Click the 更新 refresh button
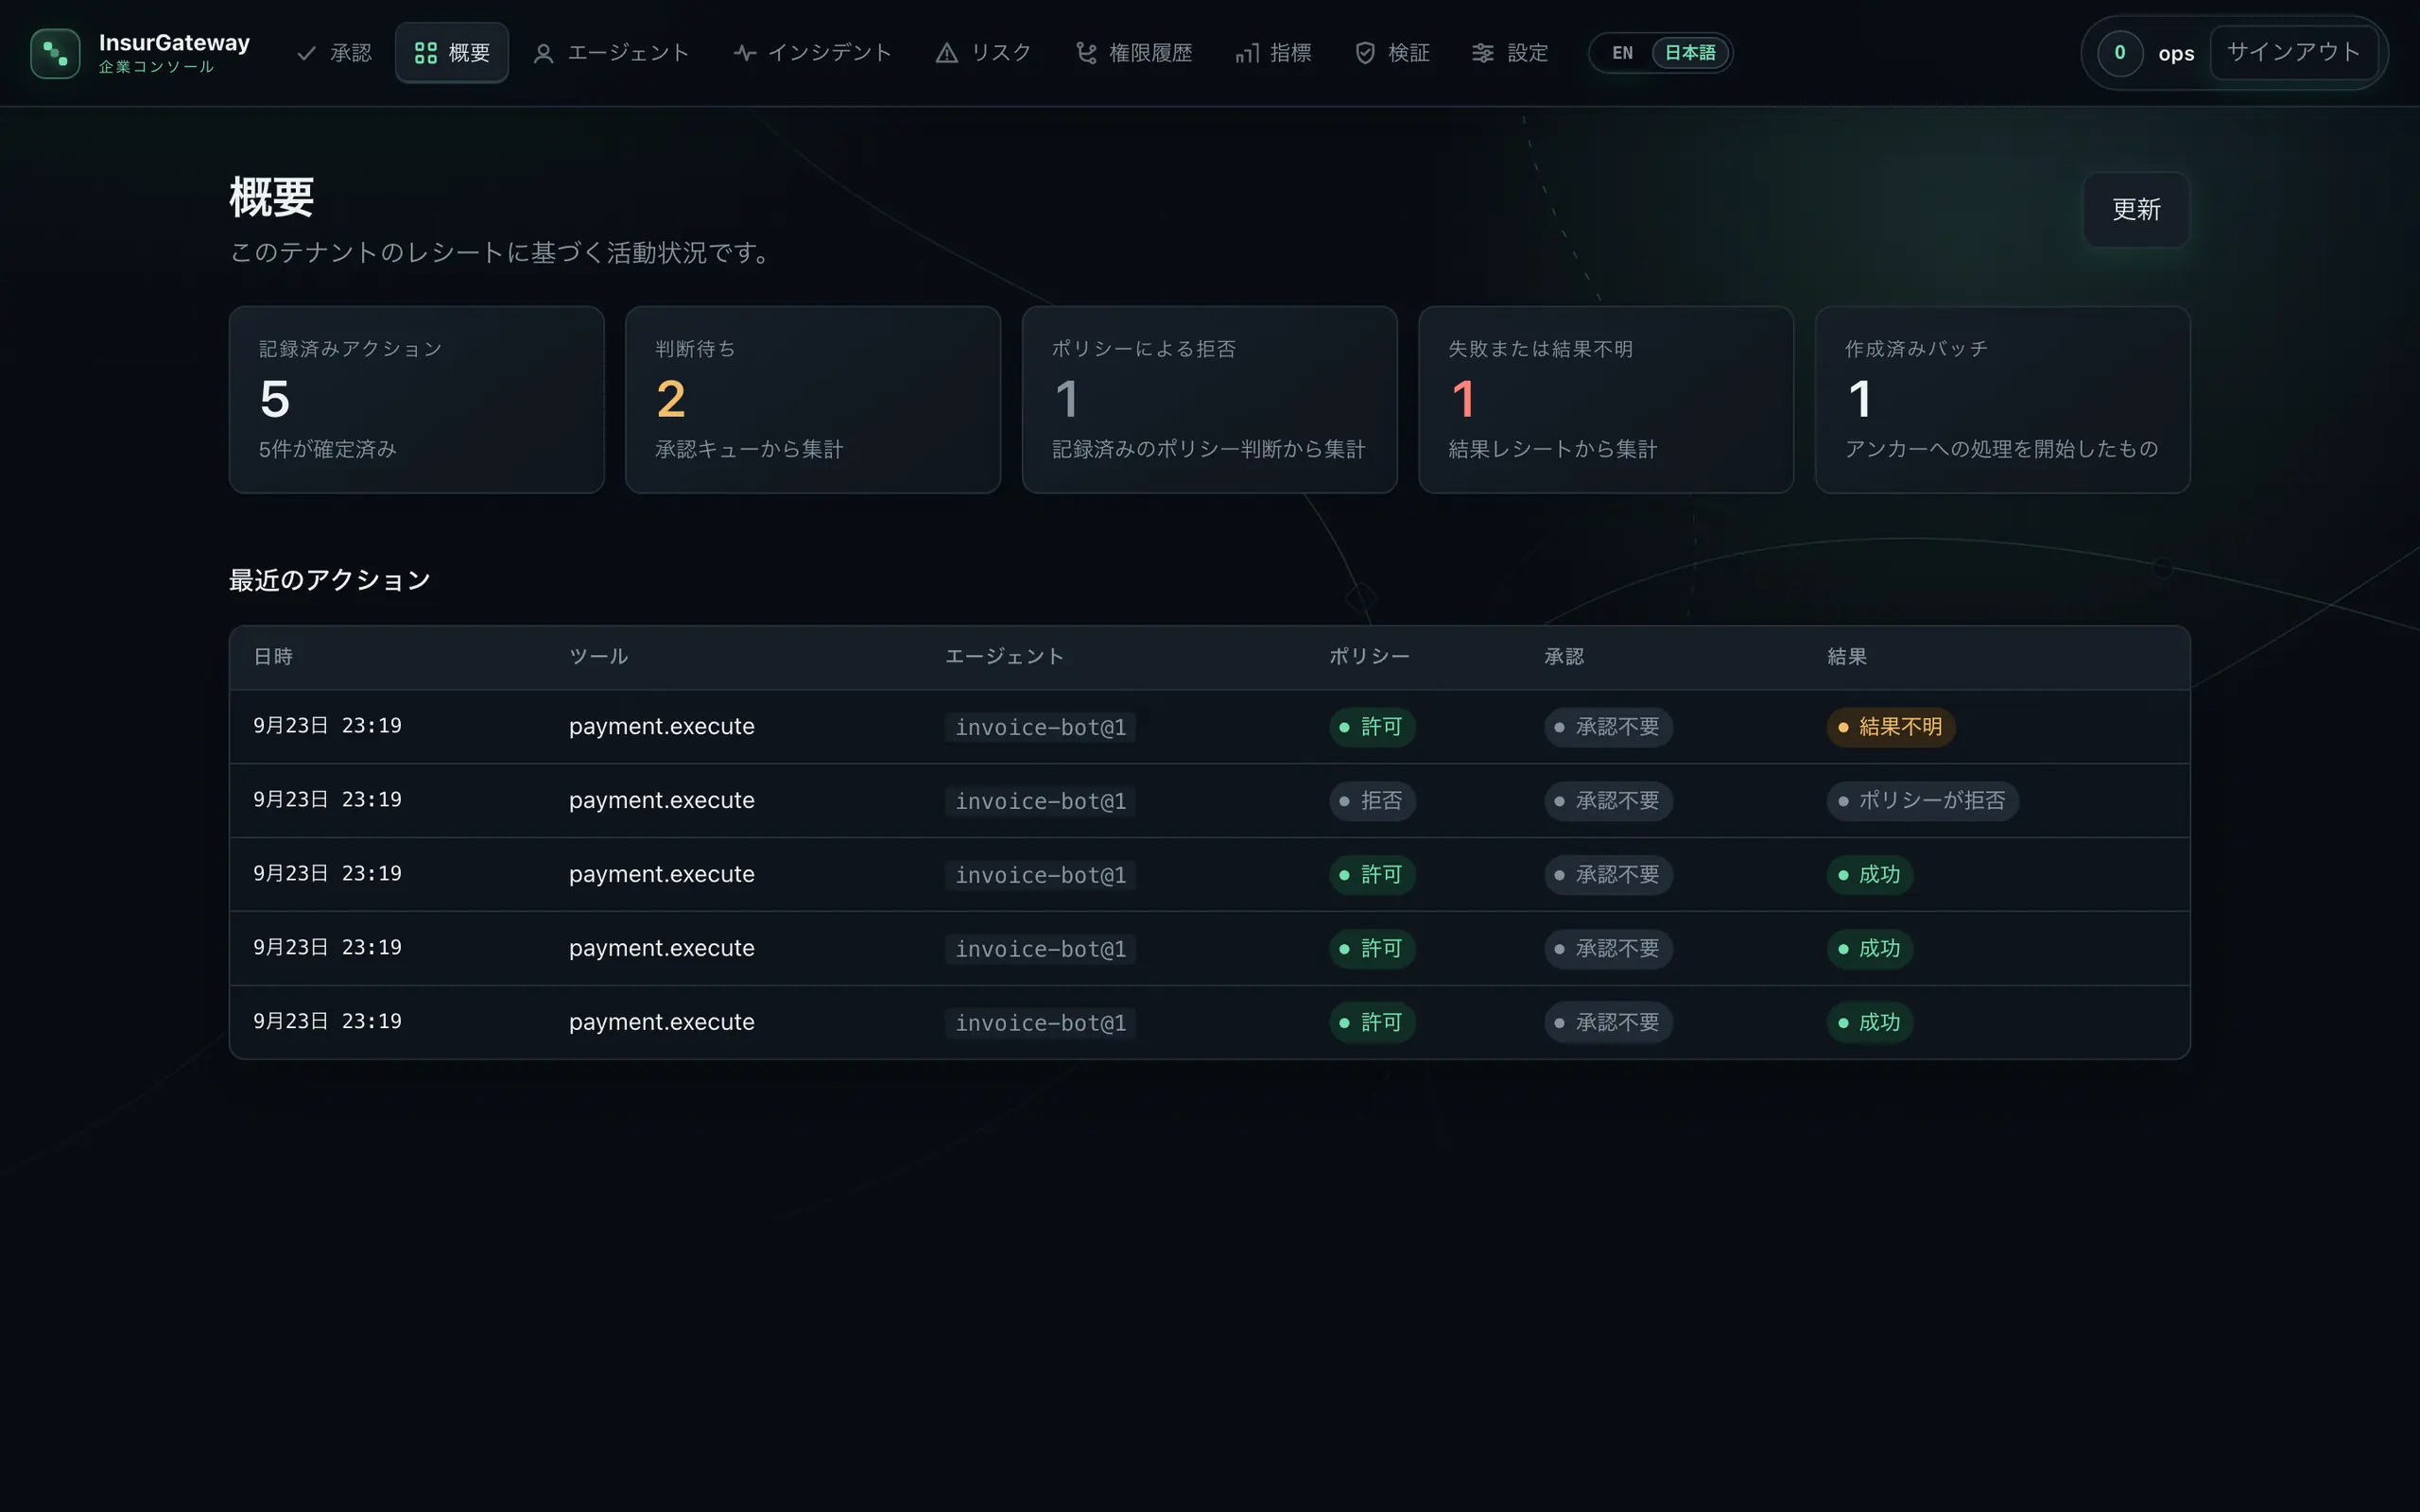The height and width of the screenshot is (1512, 2420). coord(2136,209)
